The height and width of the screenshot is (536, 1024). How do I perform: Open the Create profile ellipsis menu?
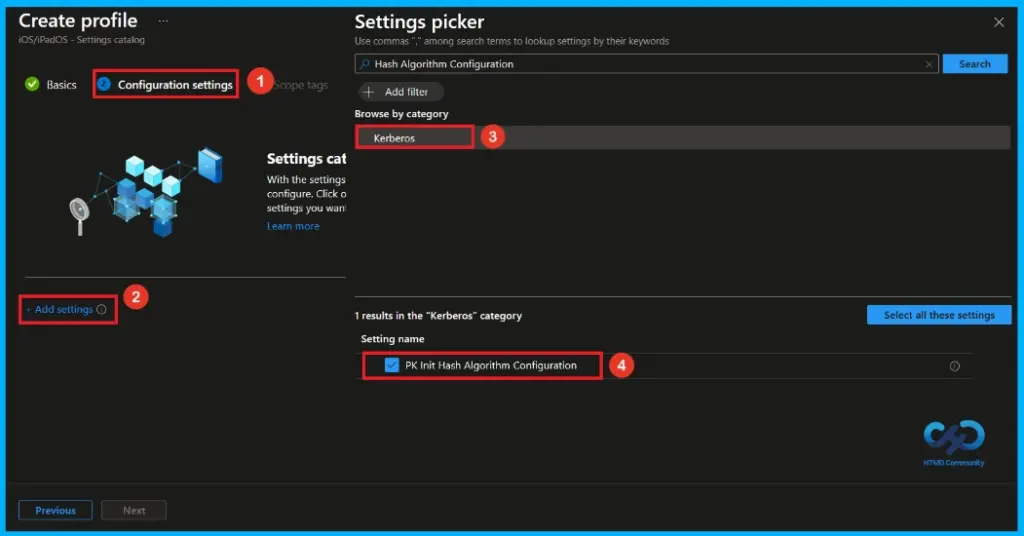[163, 21]
